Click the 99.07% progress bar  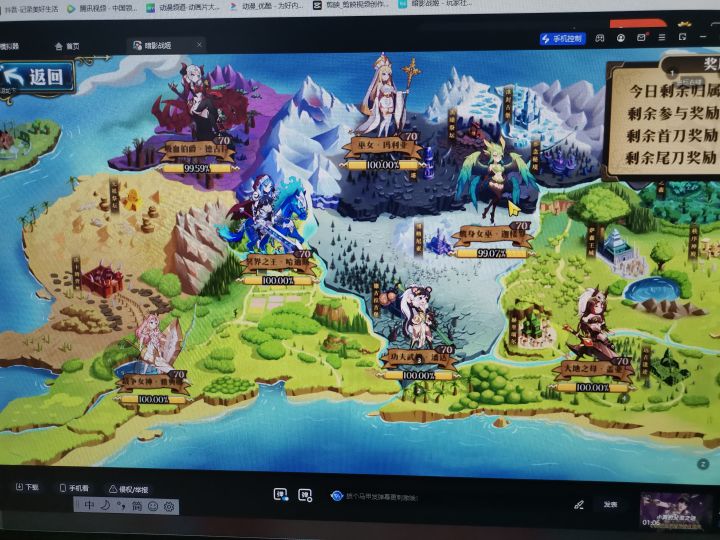pos(491,253)
